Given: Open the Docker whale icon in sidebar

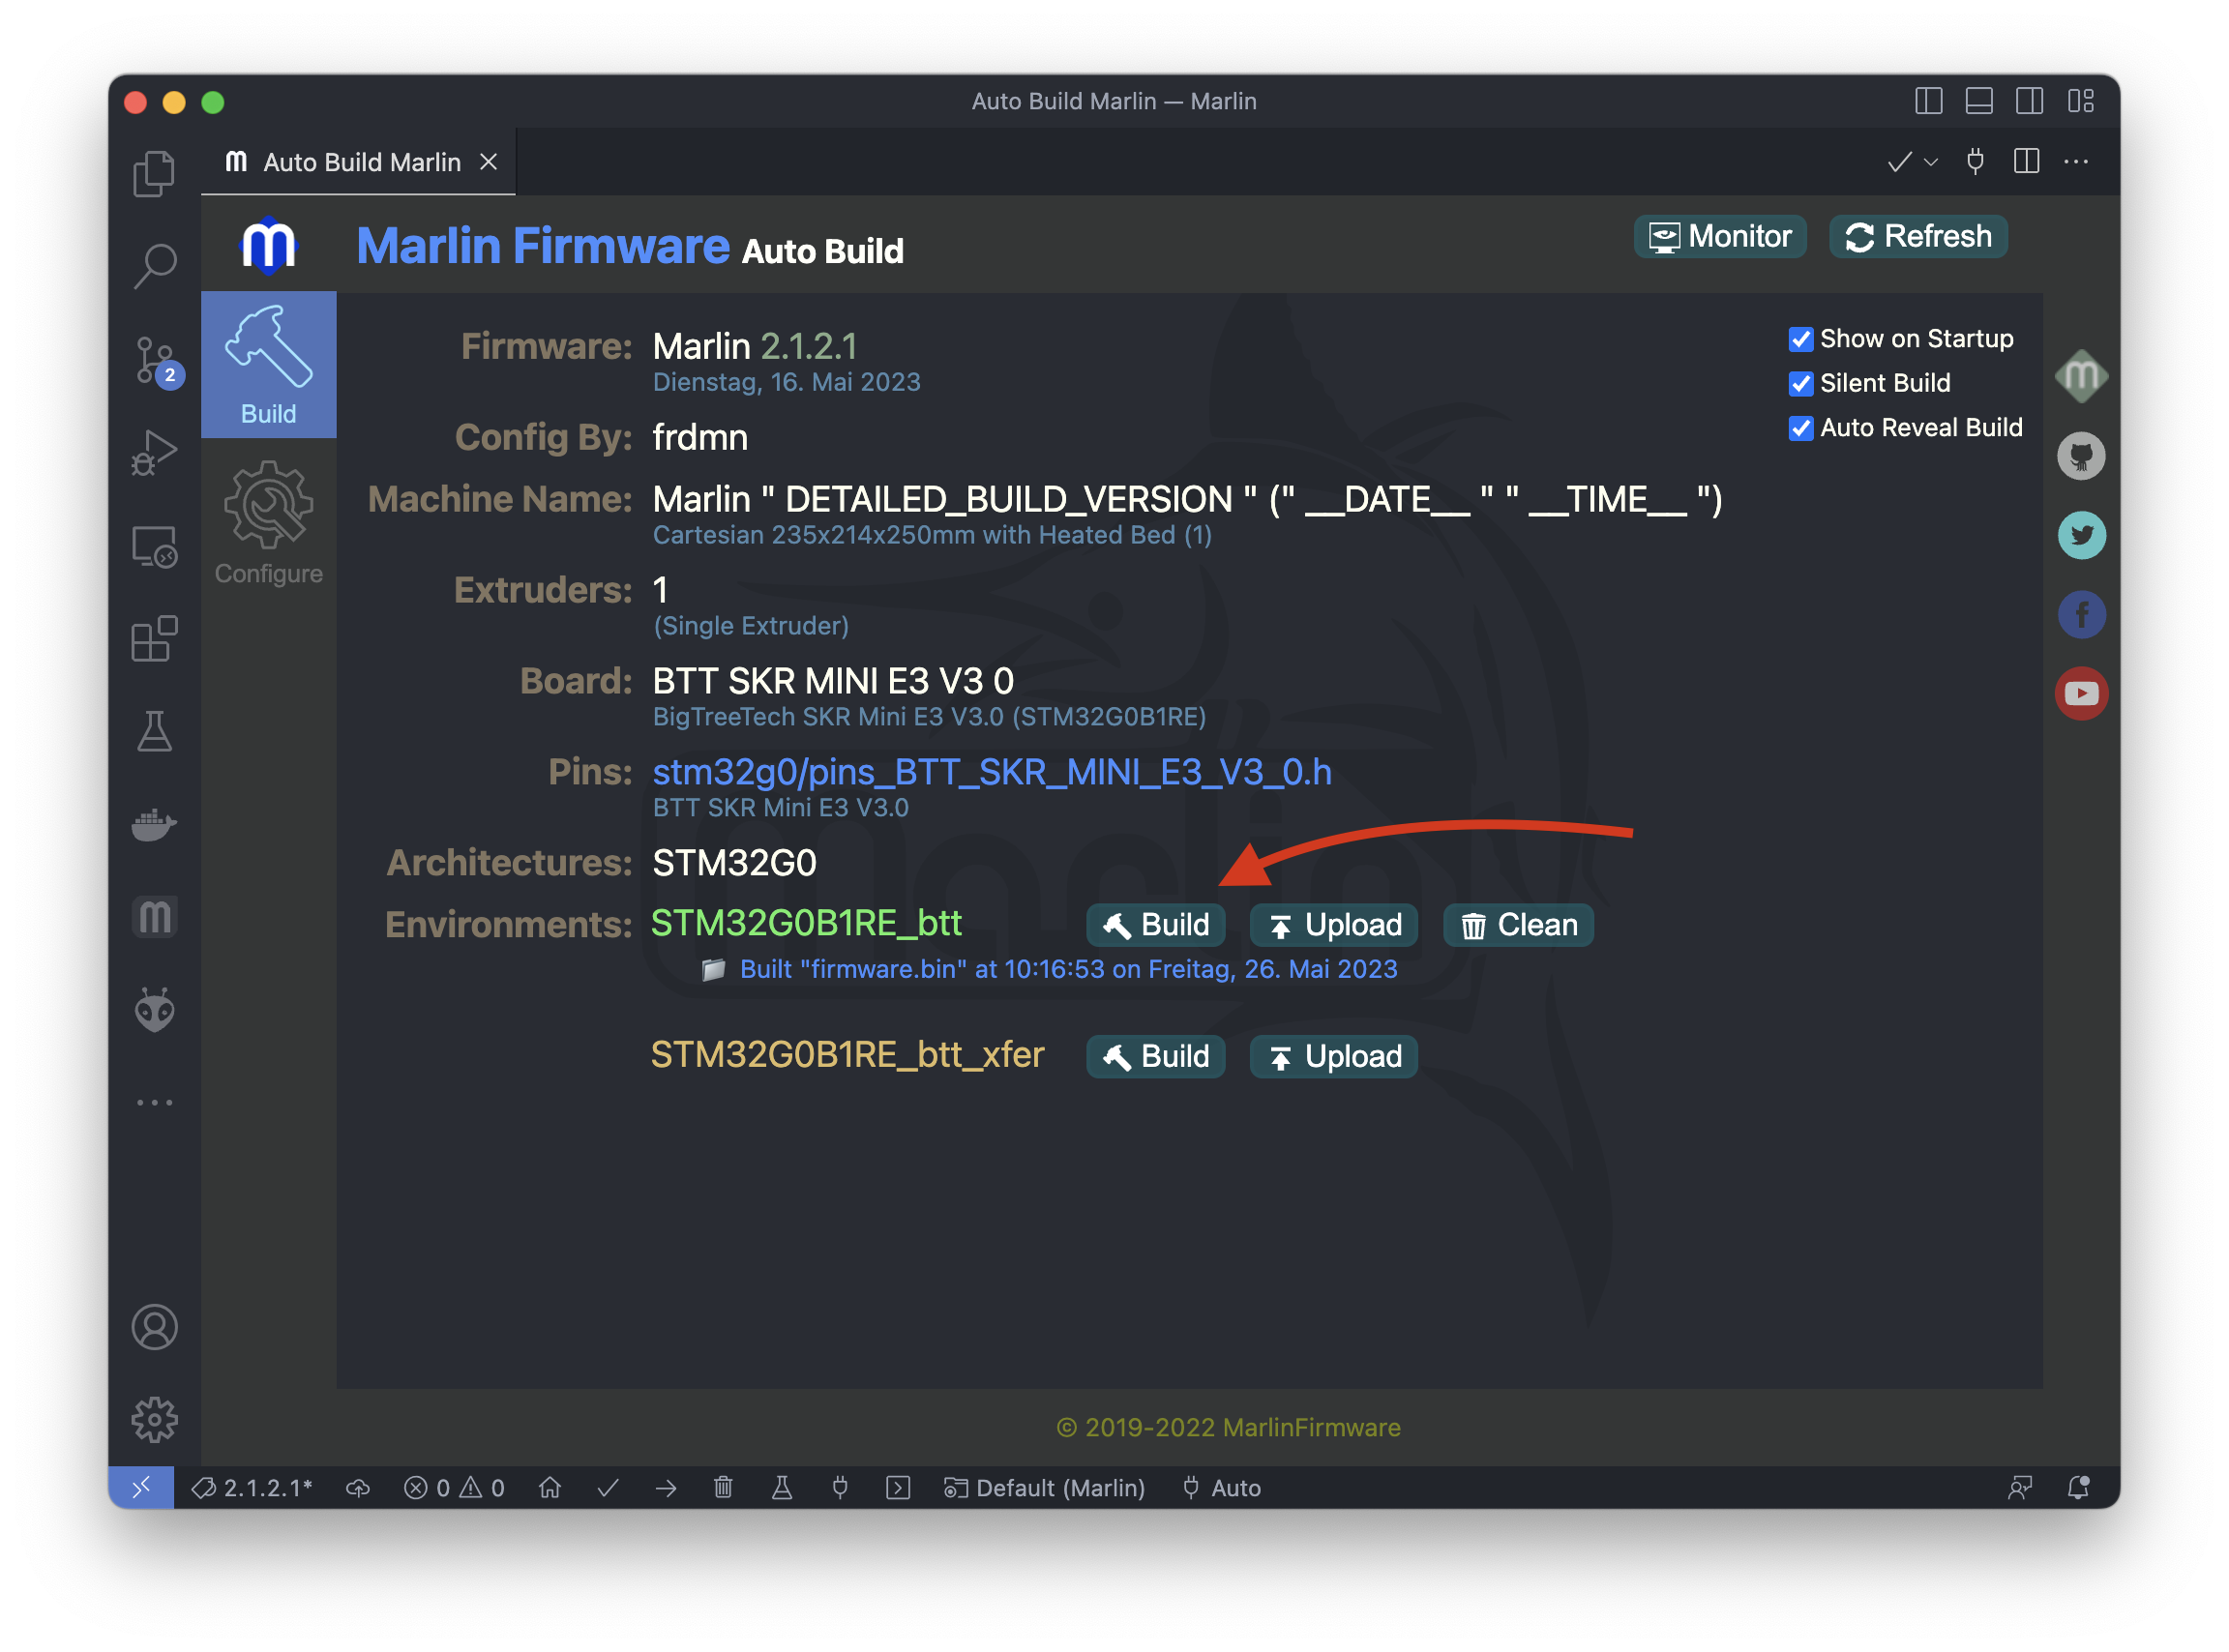Looking at the screenshot, I should click(x=155, y=825).
